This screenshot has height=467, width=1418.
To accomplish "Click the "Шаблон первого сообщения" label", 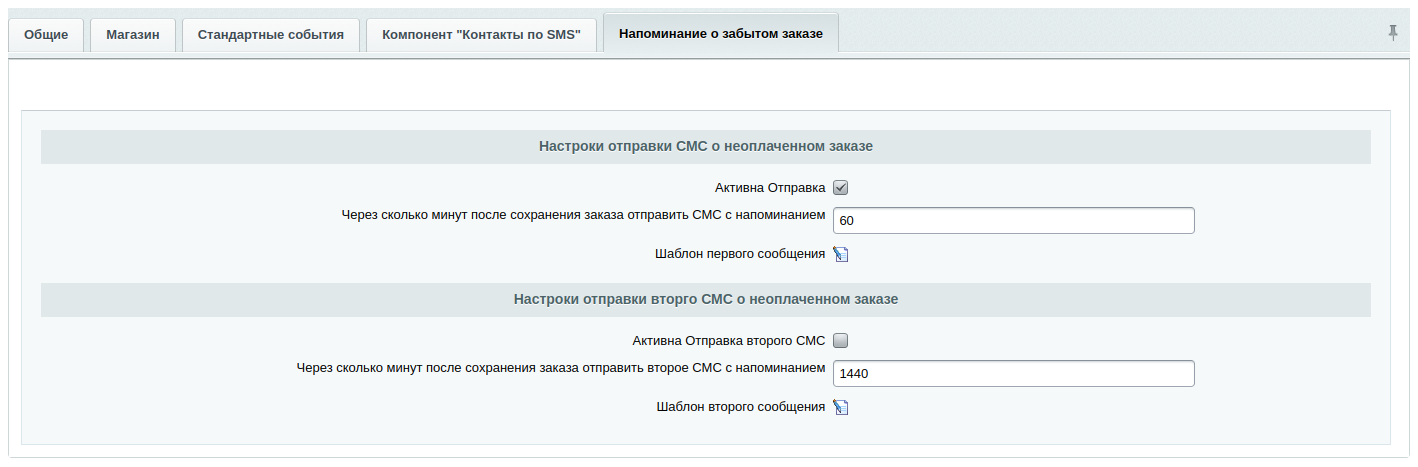I will point(739,254).
